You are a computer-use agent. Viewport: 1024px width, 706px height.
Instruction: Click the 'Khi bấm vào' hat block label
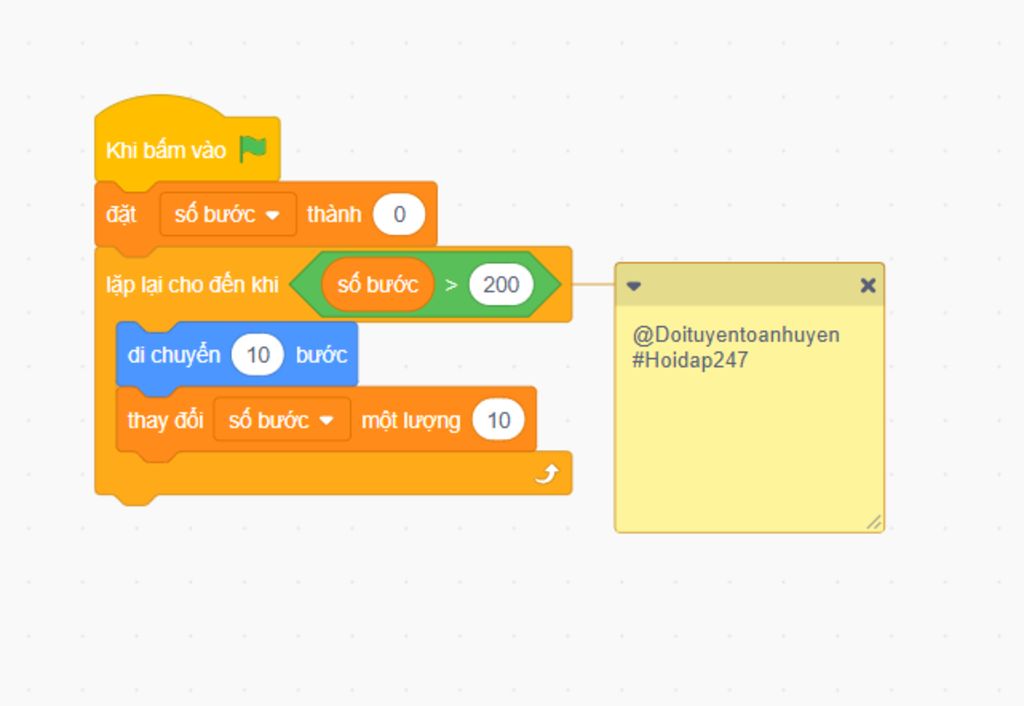tap(166, 150)
